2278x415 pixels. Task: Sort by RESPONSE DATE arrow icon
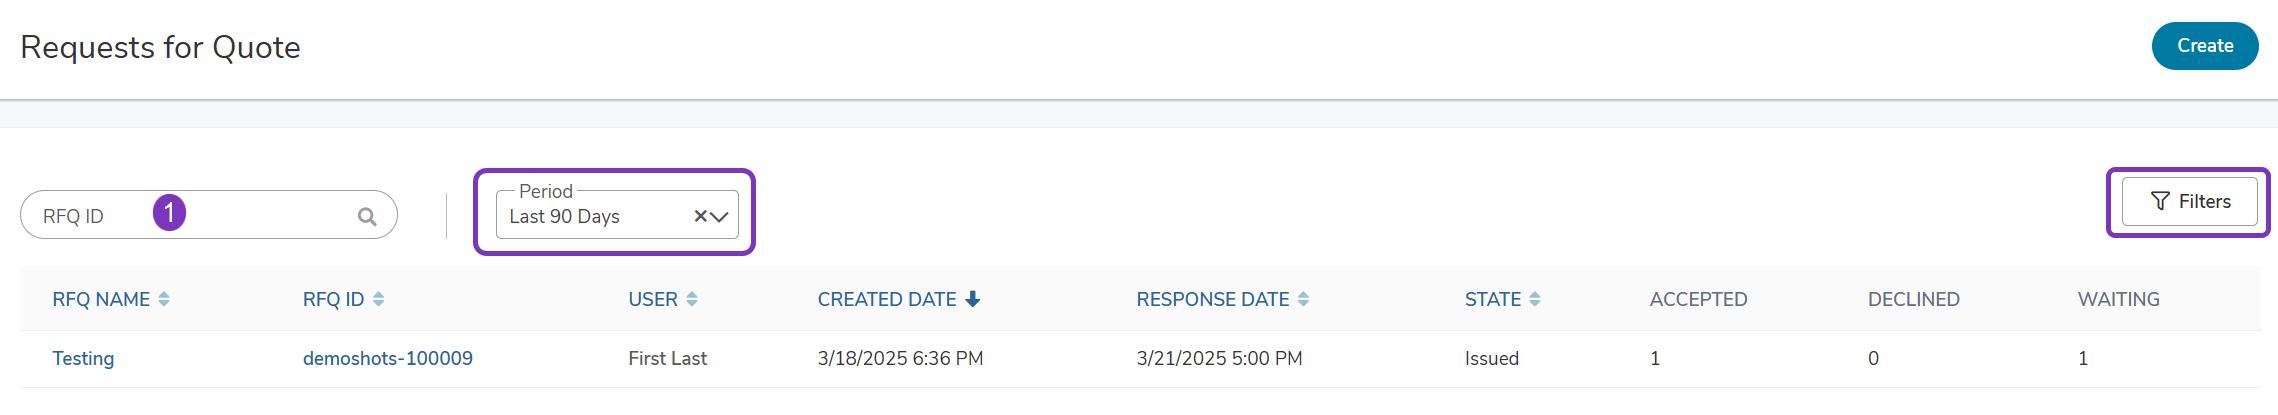(x=1303, y=299)
